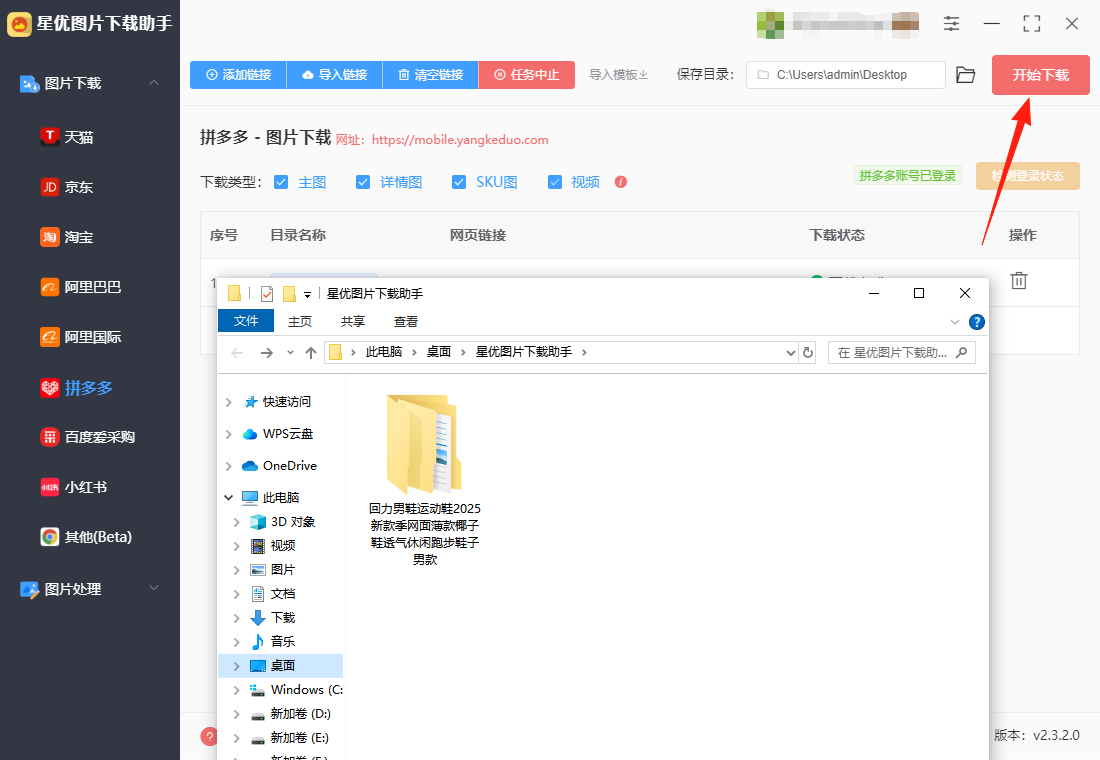Open the settings sliders icon in title bar
Screen dimensions: 1100x760
pos(951,24)
